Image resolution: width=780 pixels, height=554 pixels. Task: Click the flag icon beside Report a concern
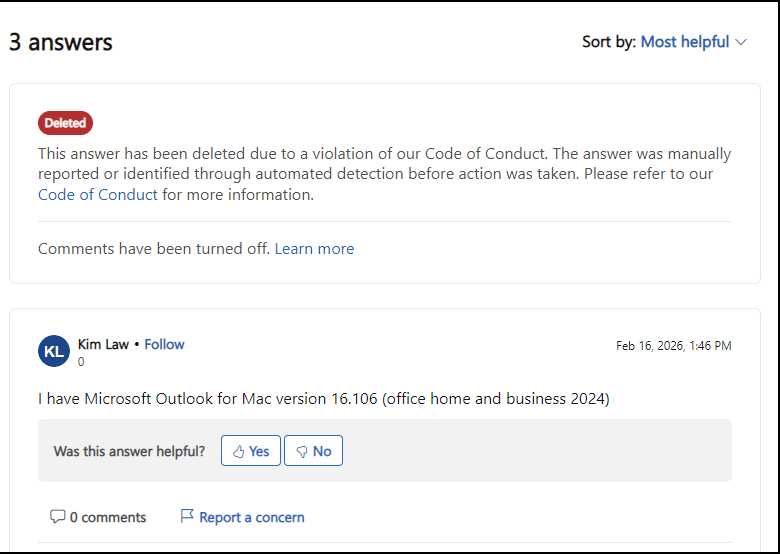[187, 516]
